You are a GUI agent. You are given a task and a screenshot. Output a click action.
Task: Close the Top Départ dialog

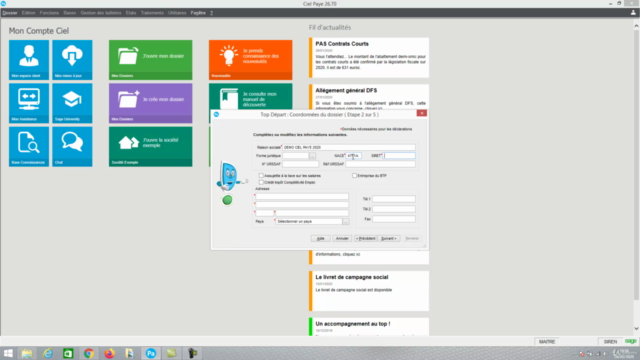pyautogui.click(x=422, y=113)
